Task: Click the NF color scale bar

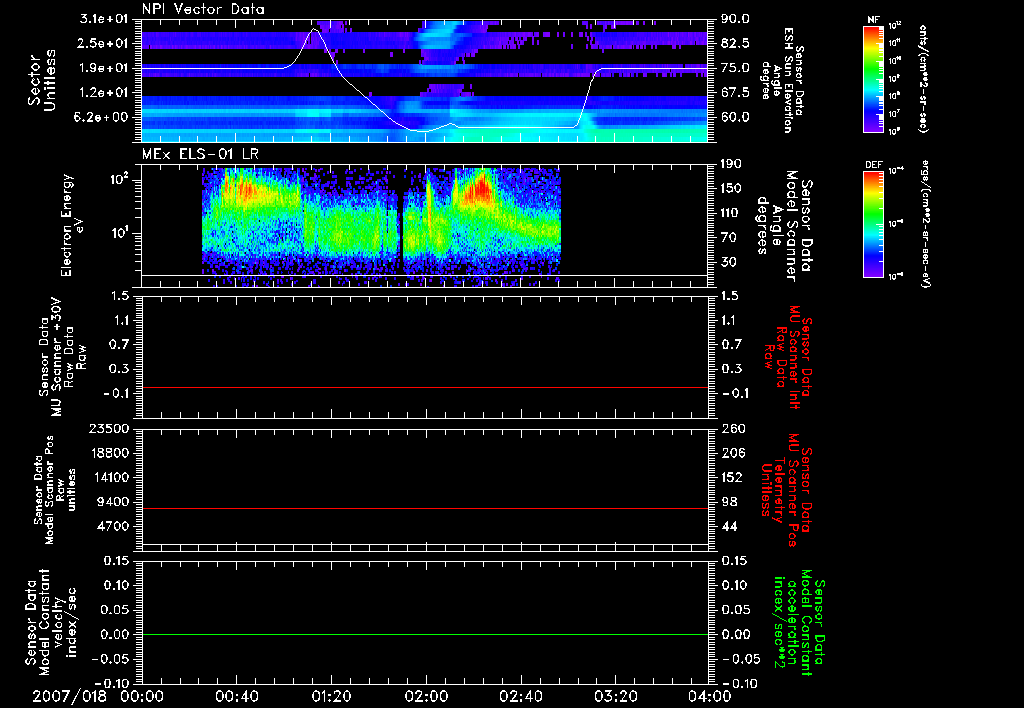Action: pyautogui.click(x=873, y=79)
